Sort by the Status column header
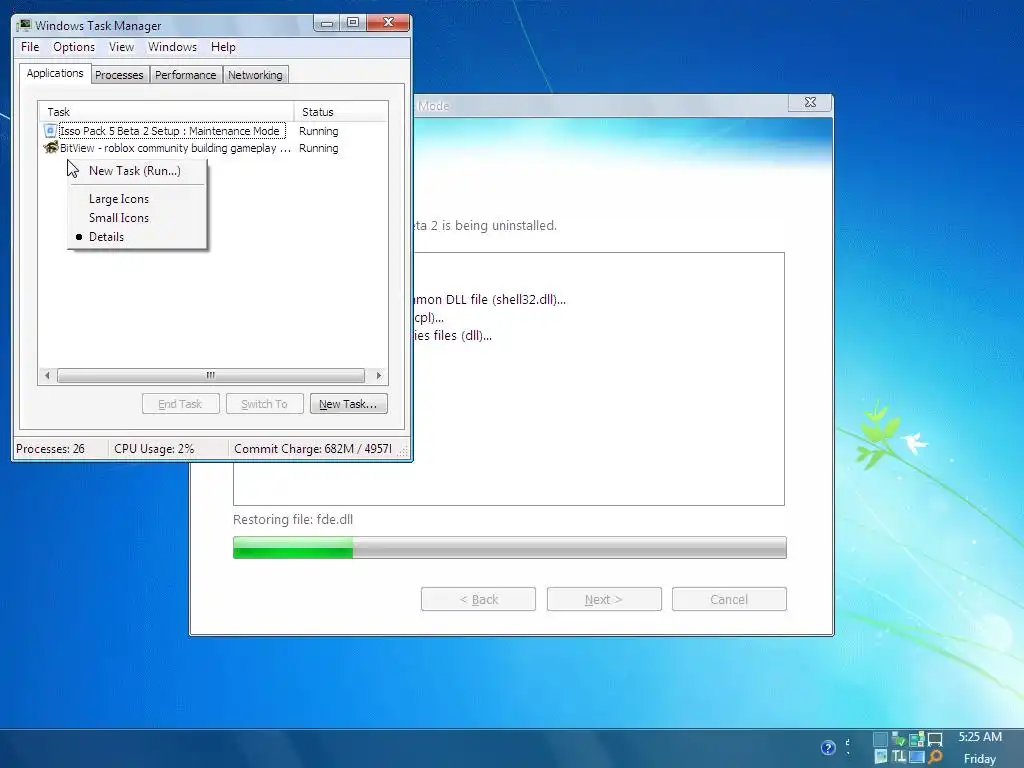 tap(341, 112)
